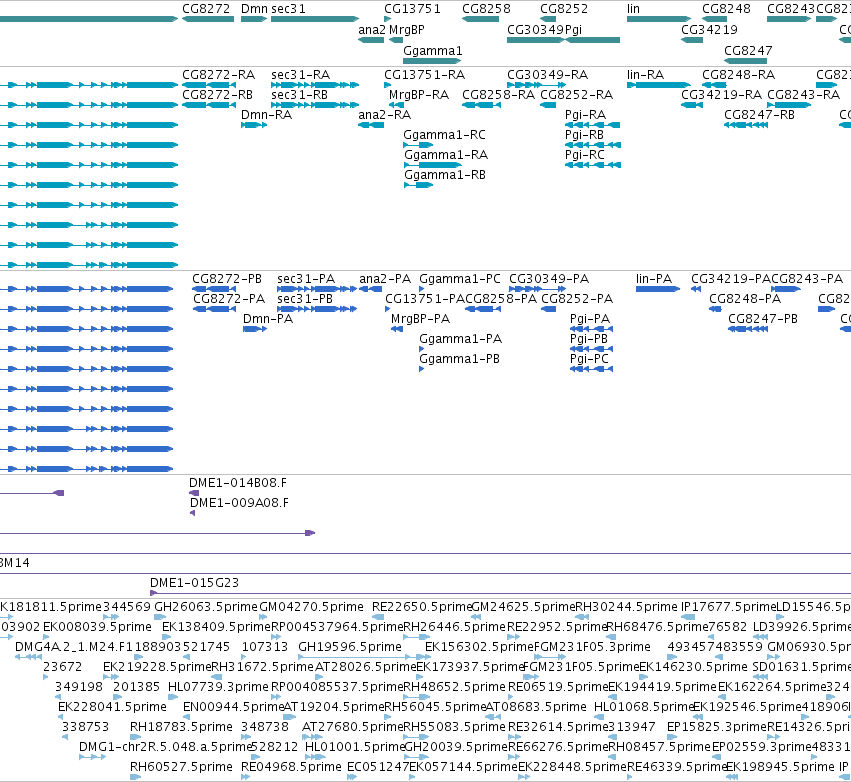The height and width of the screenshot is (782, 851).
Task: Open the GH19596.5prime EST label
Action: [x=350, y=647]
